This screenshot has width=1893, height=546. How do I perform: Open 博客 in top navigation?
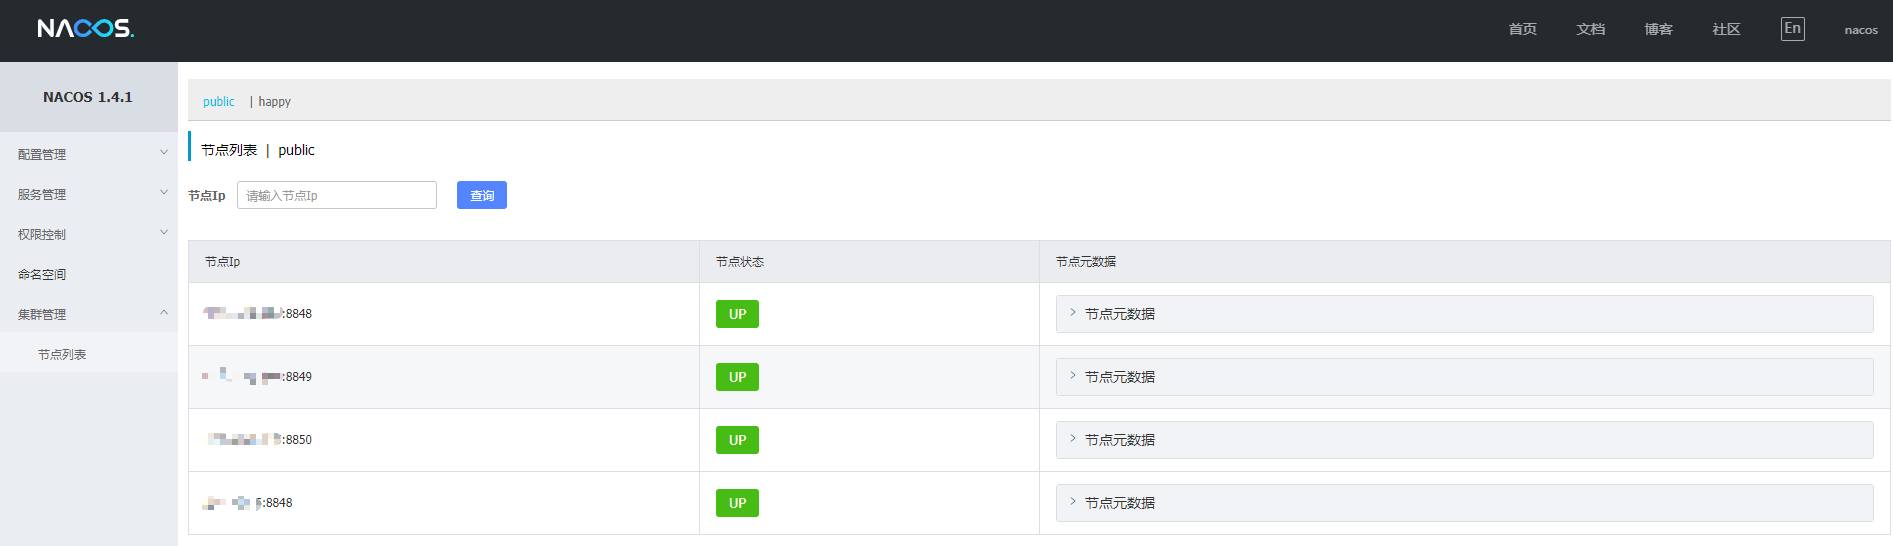[x=1658, y=29]
